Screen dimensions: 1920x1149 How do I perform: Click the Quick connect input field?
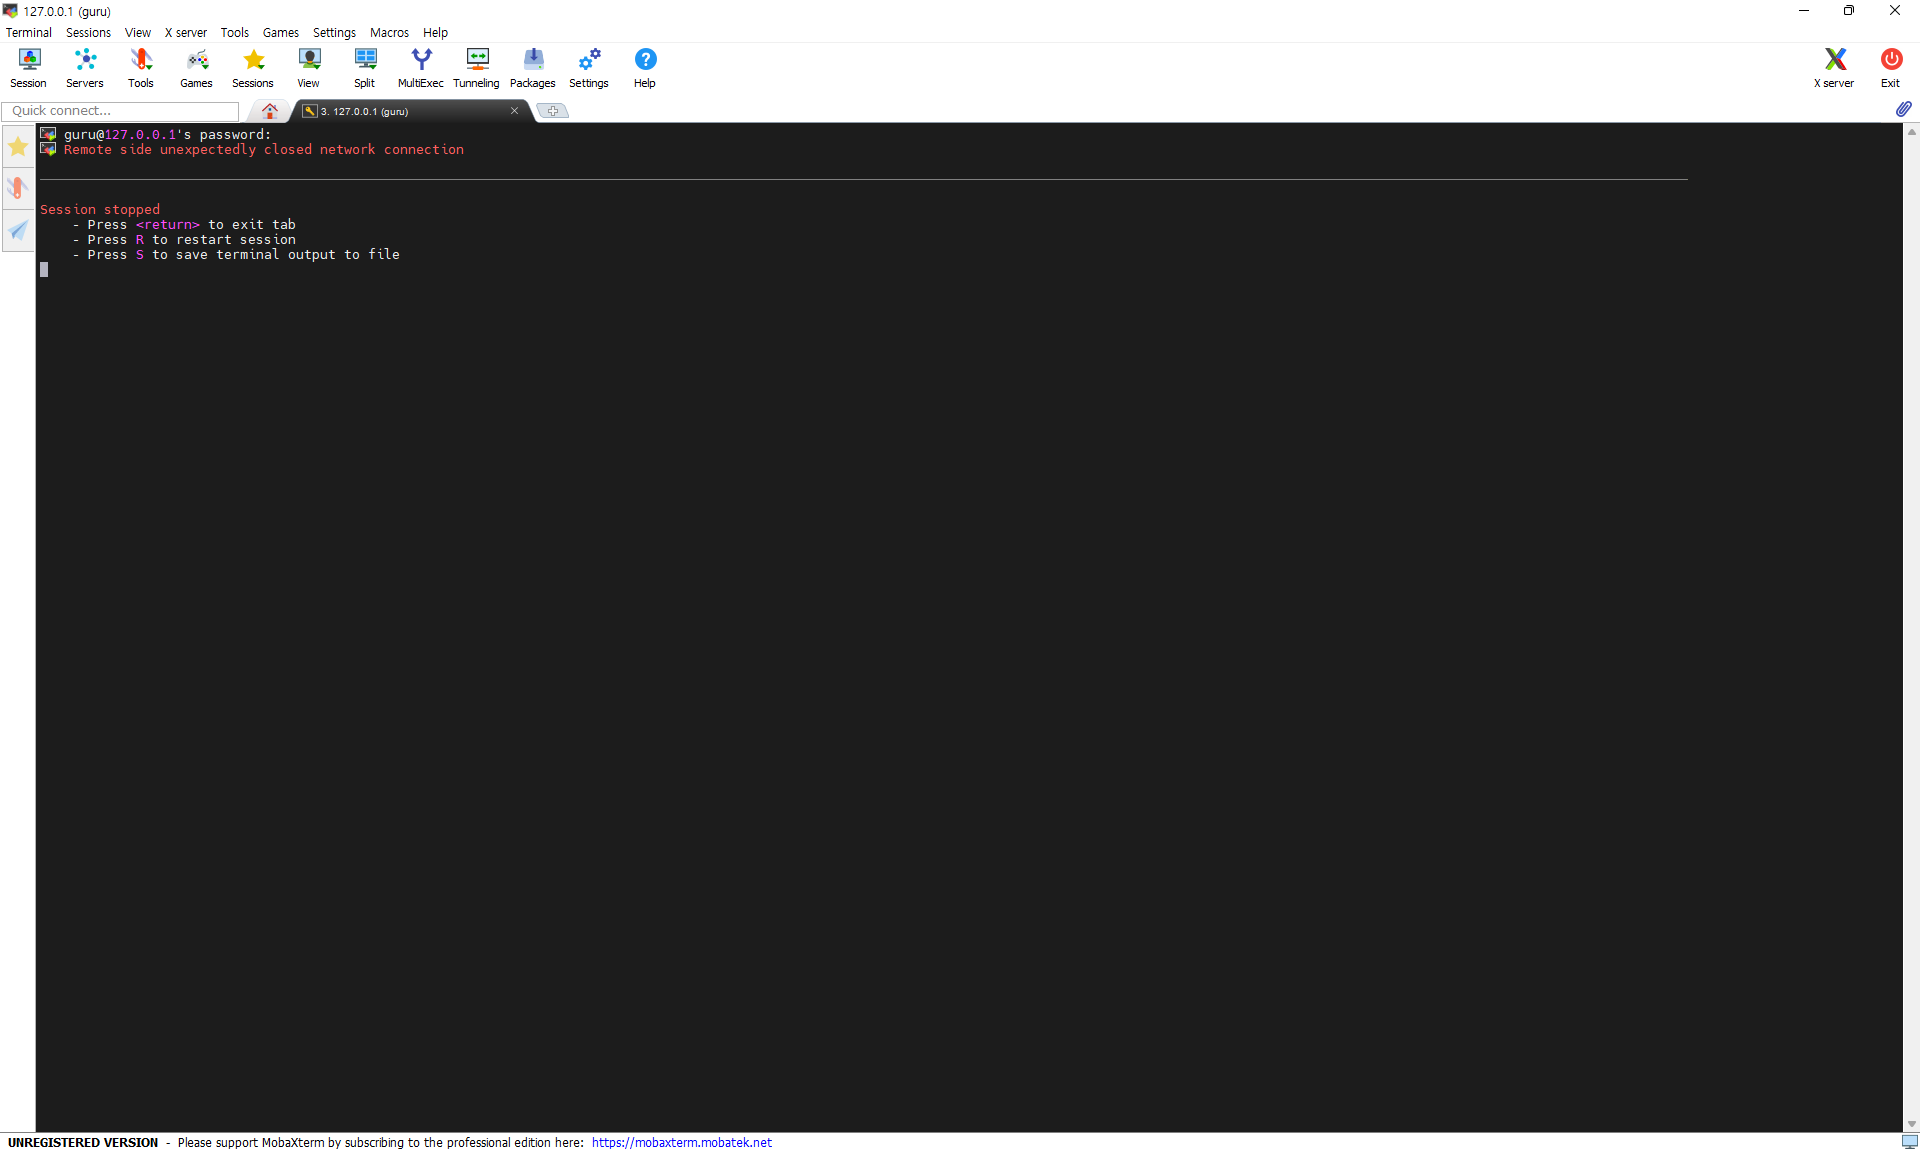(x=120, y=111)
